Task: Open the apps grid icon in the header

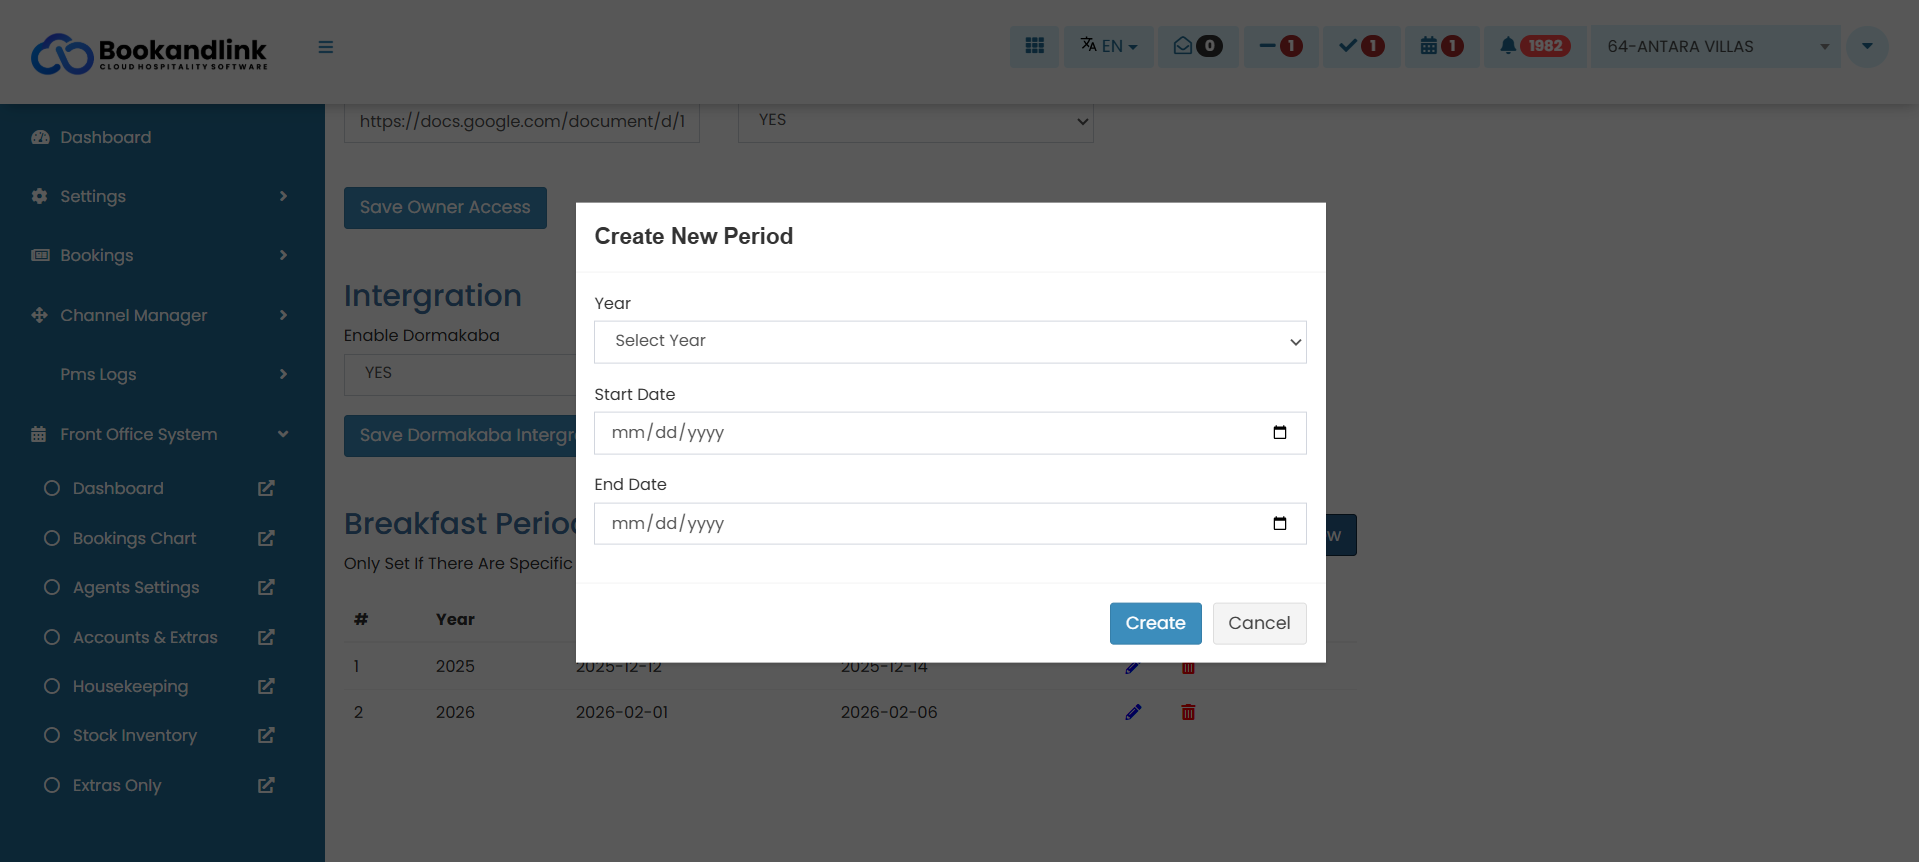Action: pyautogui.click(x=1033, y=46)
